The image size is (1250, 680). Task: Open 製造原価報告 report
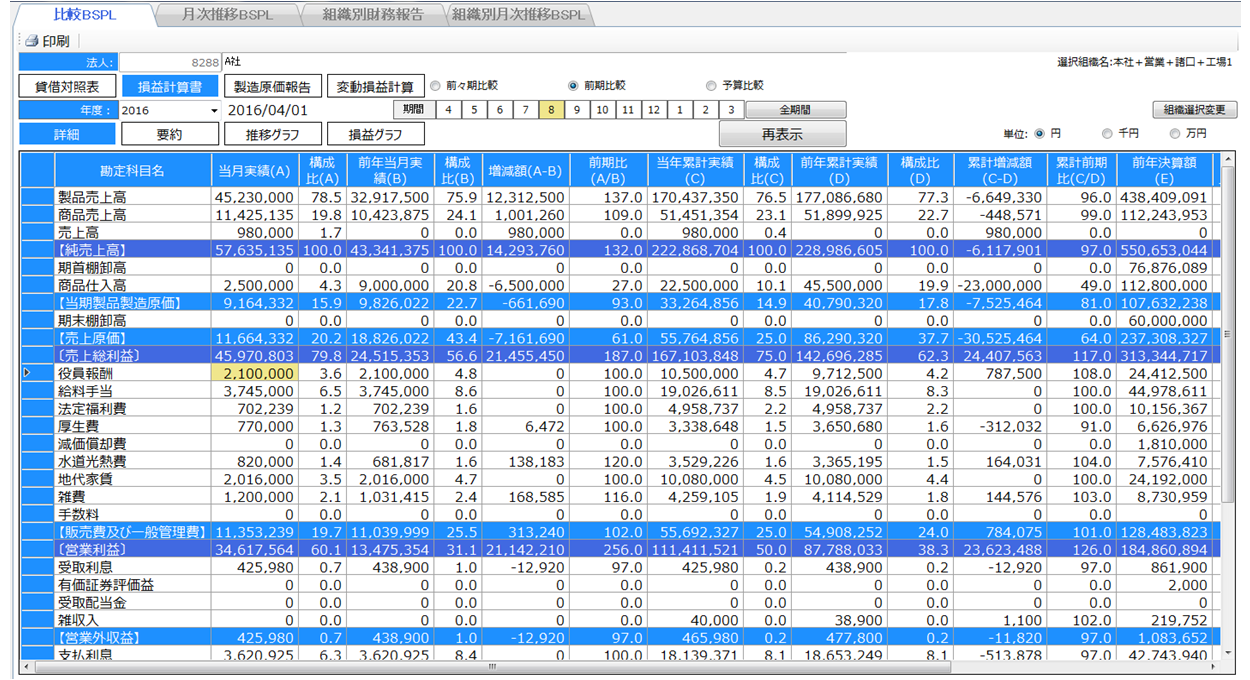click(273, 87)
